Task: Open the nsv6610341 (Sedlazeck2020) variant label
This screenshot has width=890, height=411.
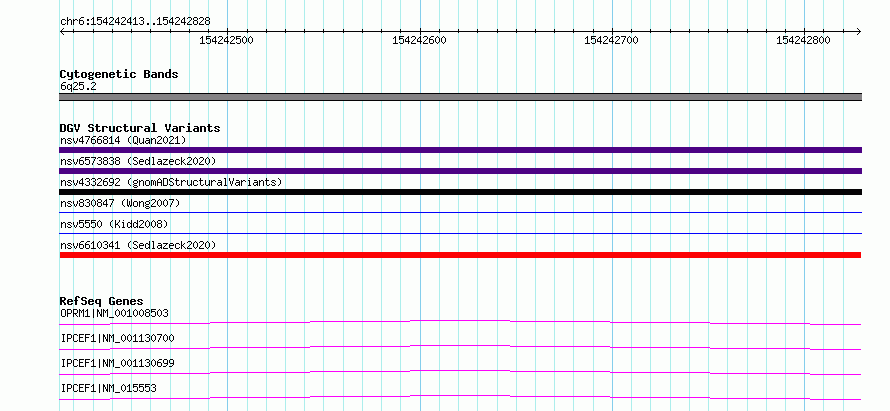Action: point(138,245)
